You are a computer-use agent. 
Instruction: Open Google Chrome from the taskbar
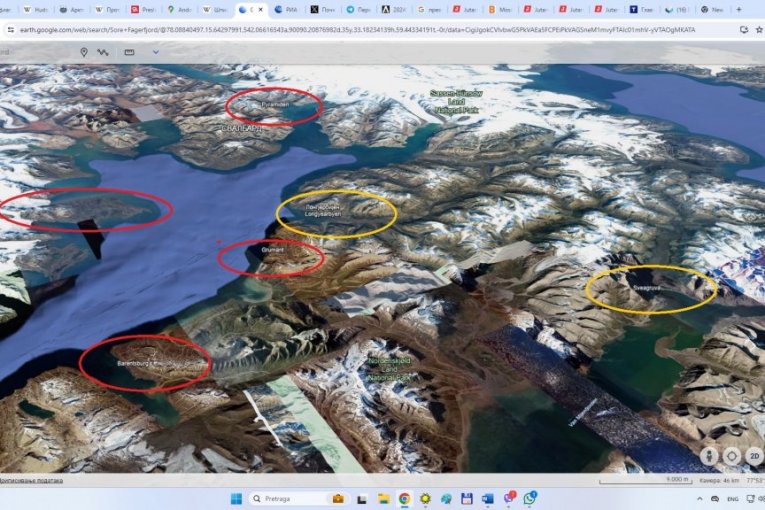pos(404,498)
